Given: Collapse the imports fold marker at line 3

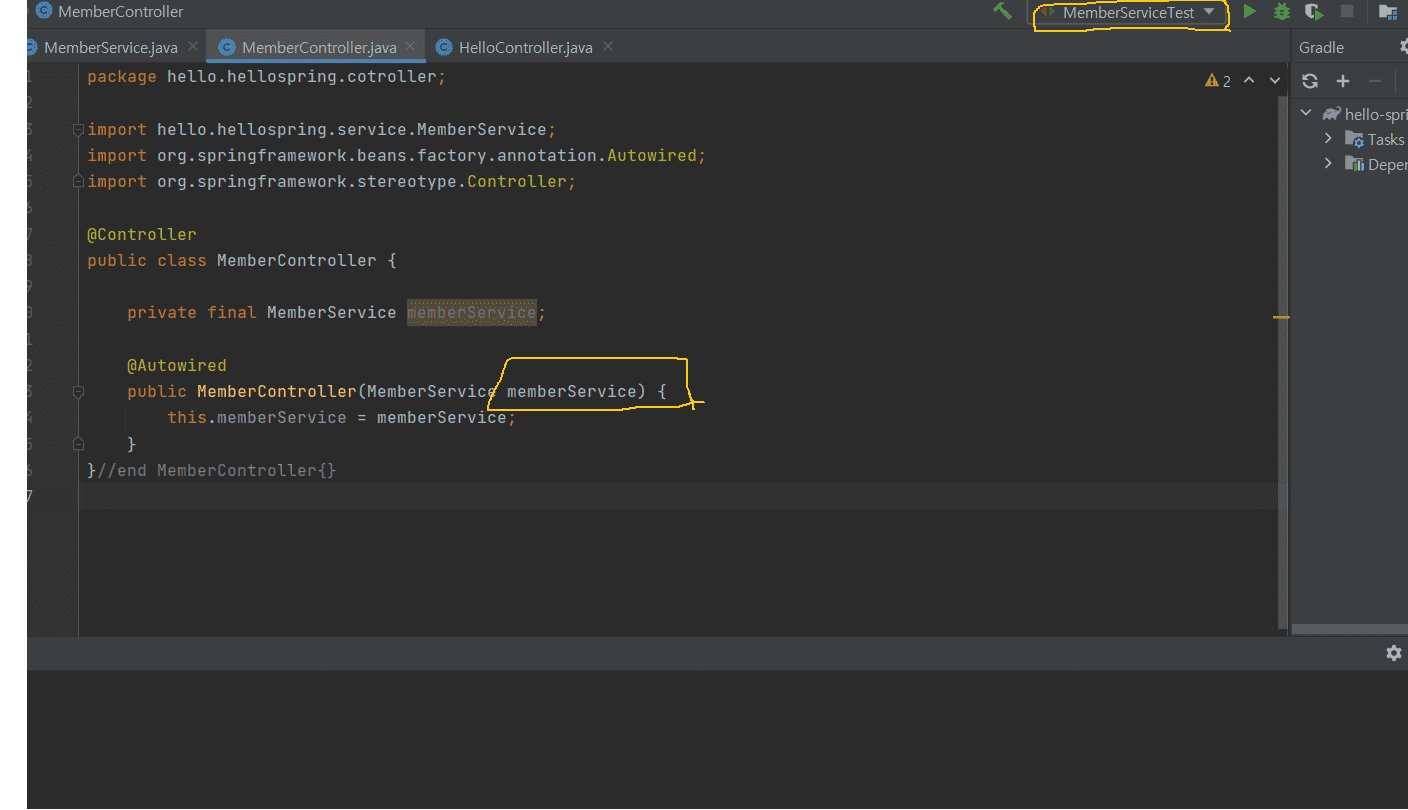Looking at the screenshot, I should (x=78, y=129).
